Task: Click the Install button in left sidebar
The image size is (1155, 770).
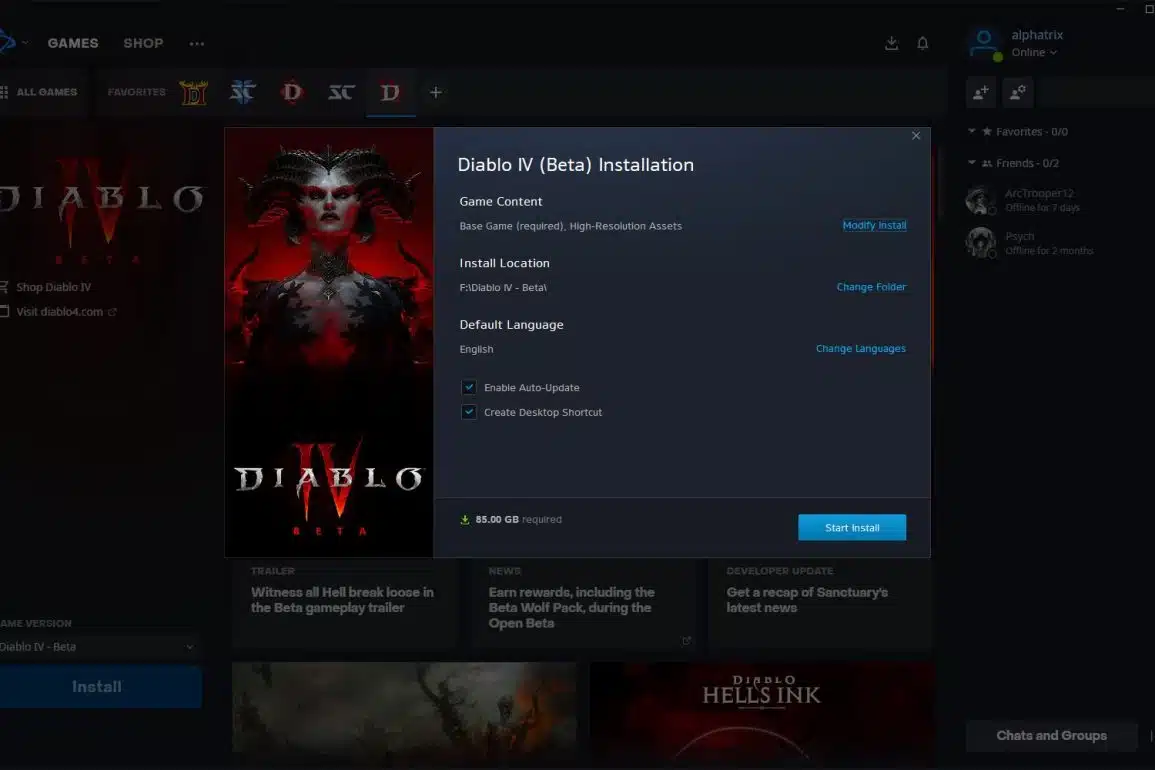Action: (x=99, y=687)
